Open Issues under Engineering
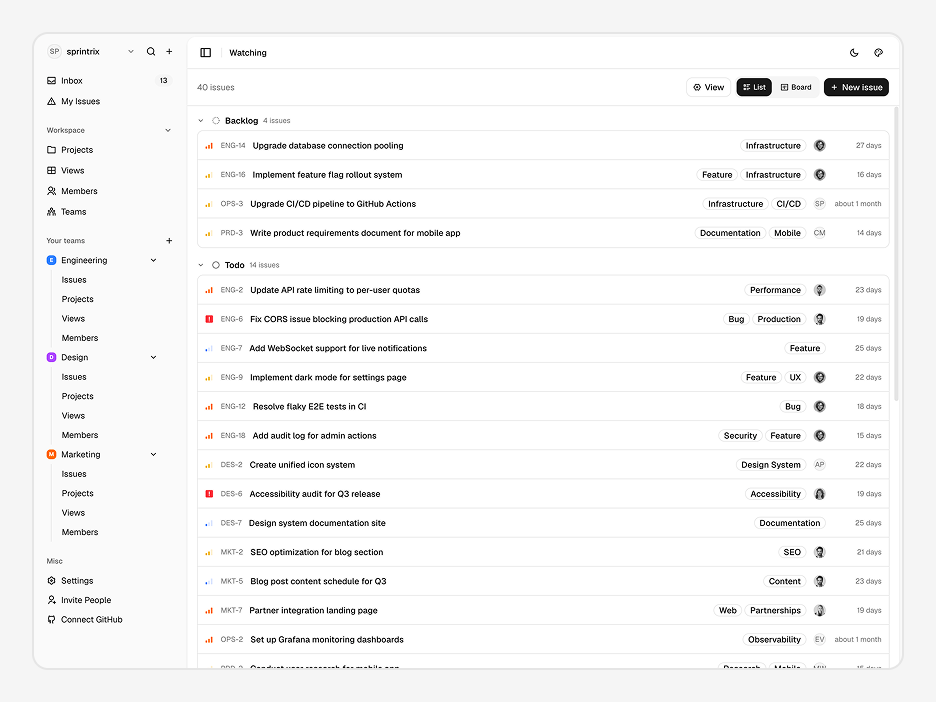 click(x=74, y=280)
